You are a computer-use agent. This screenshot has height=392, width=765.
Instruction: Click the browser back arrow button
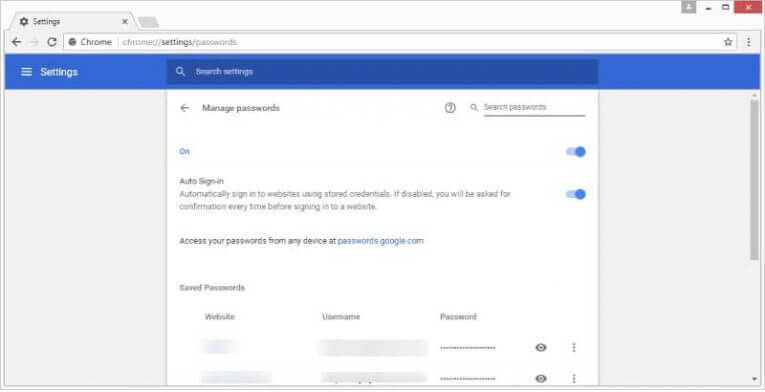(17, 42)
